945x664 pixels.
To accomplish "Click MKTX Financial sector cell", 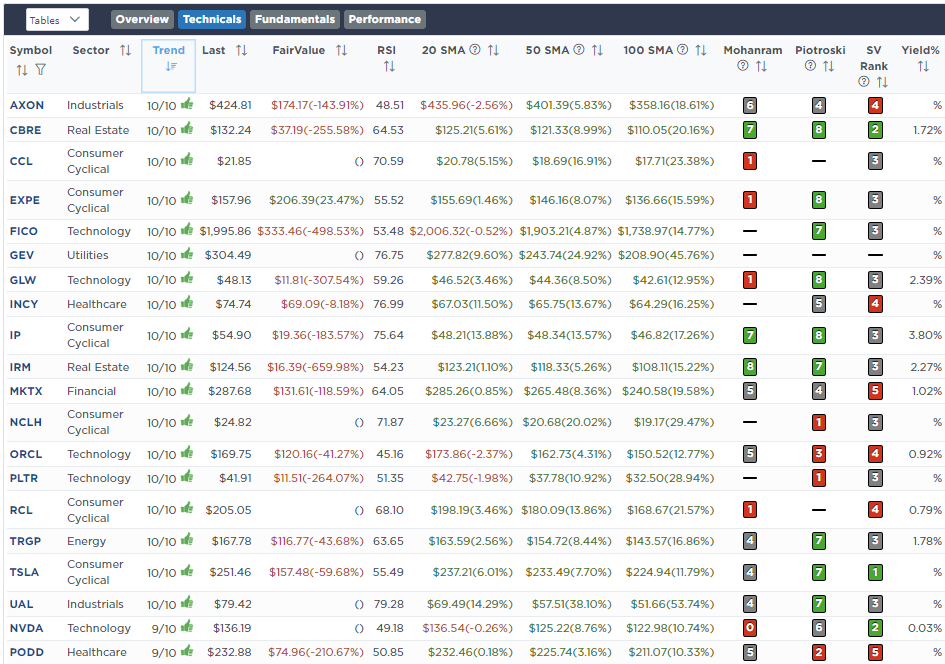I will [91, 391].
